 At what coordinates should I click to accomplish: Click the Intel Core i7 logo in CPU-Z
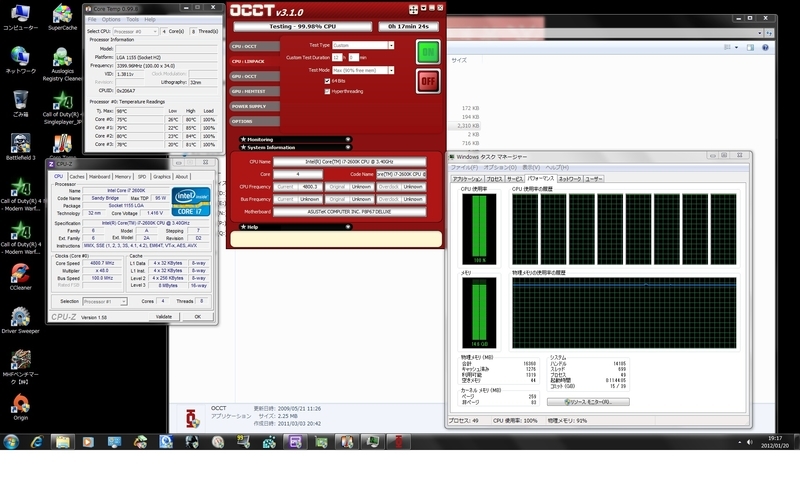tap(191, 202)
